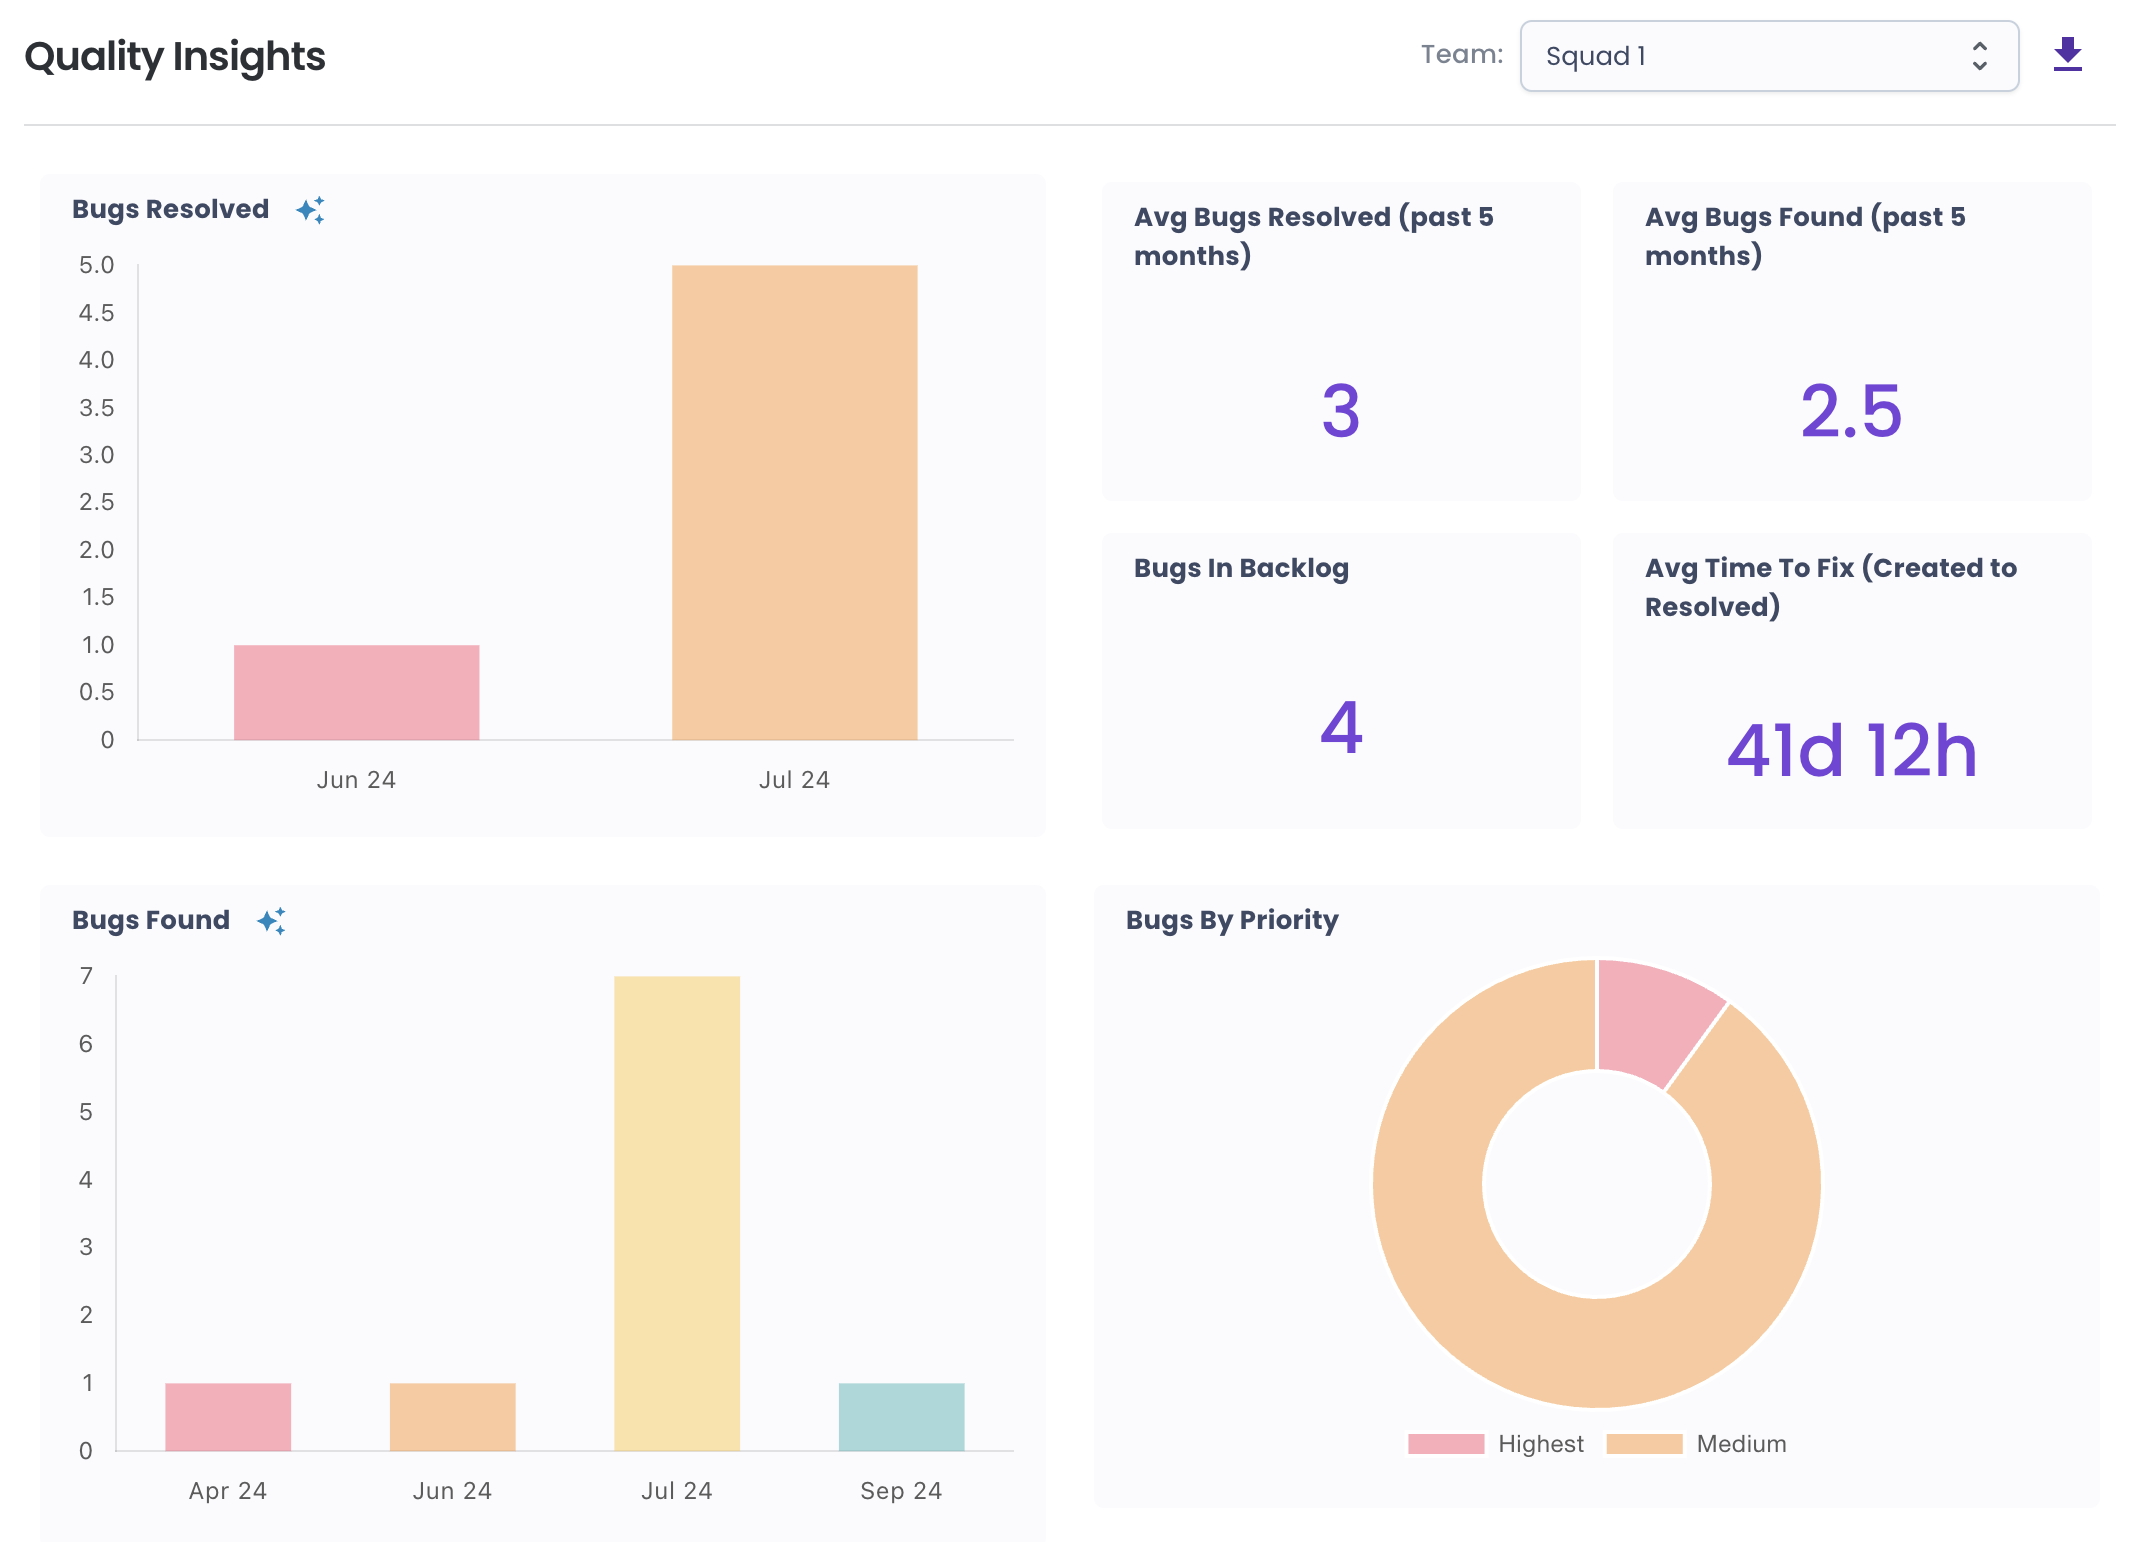Click the Jun 24 bar in Bugs Found
The width and height of the screenshot is (2156, 1542).
coord(452,1416)
